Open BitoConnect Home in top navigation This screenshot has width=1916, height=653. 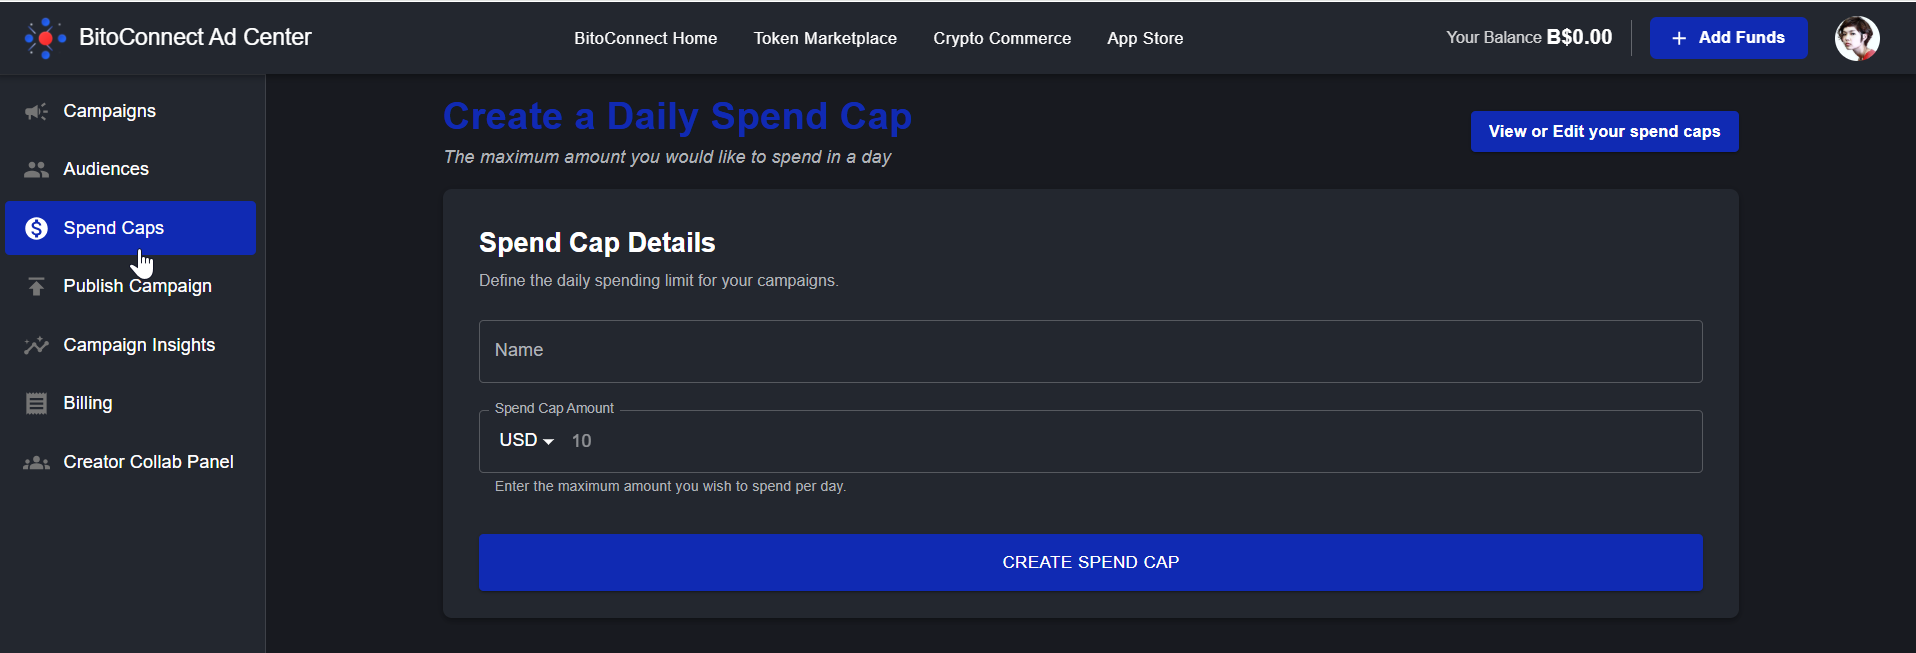coord(645,38)
